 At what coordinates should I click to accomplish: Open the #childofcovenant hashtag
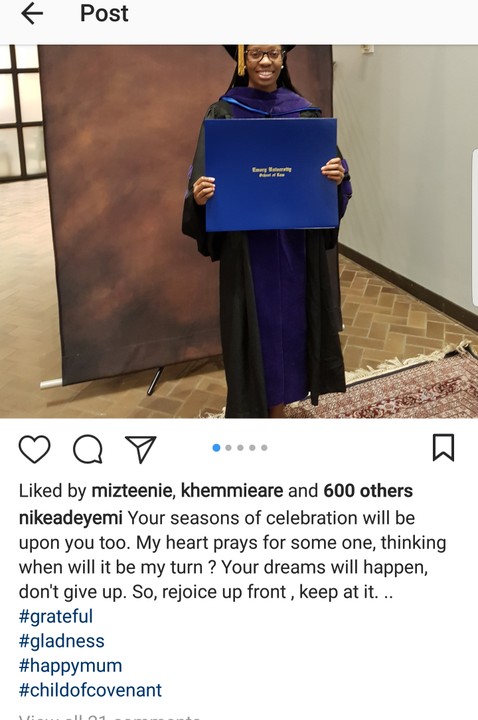point(90,690)
